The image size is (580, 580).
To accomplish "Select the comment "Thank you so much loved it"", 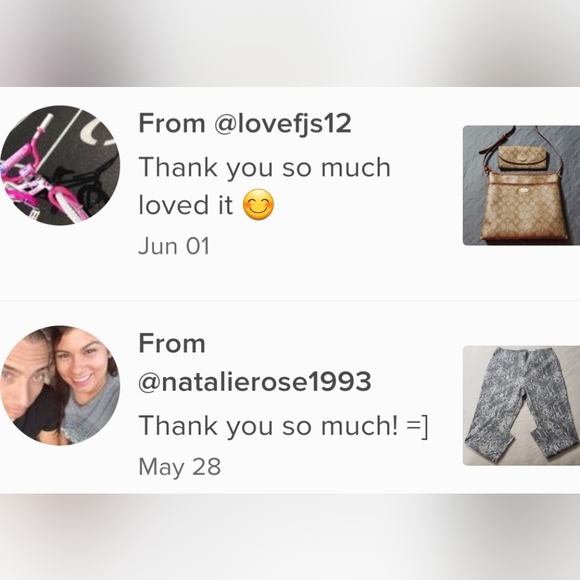I will [x=264, y=186].
